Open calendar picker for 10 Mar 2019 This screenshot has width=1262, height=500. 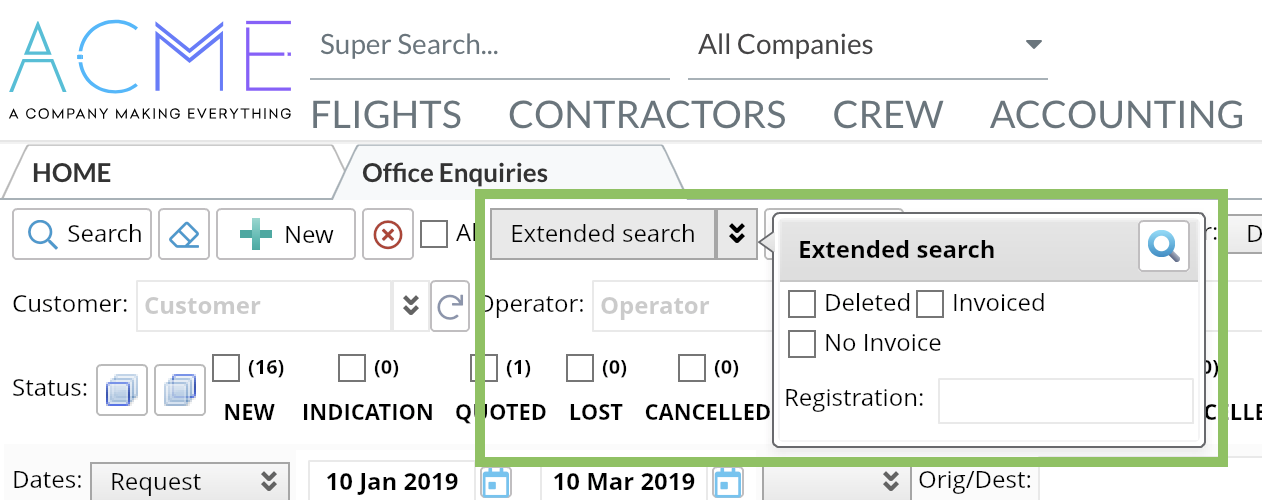[x=729, y=482]
